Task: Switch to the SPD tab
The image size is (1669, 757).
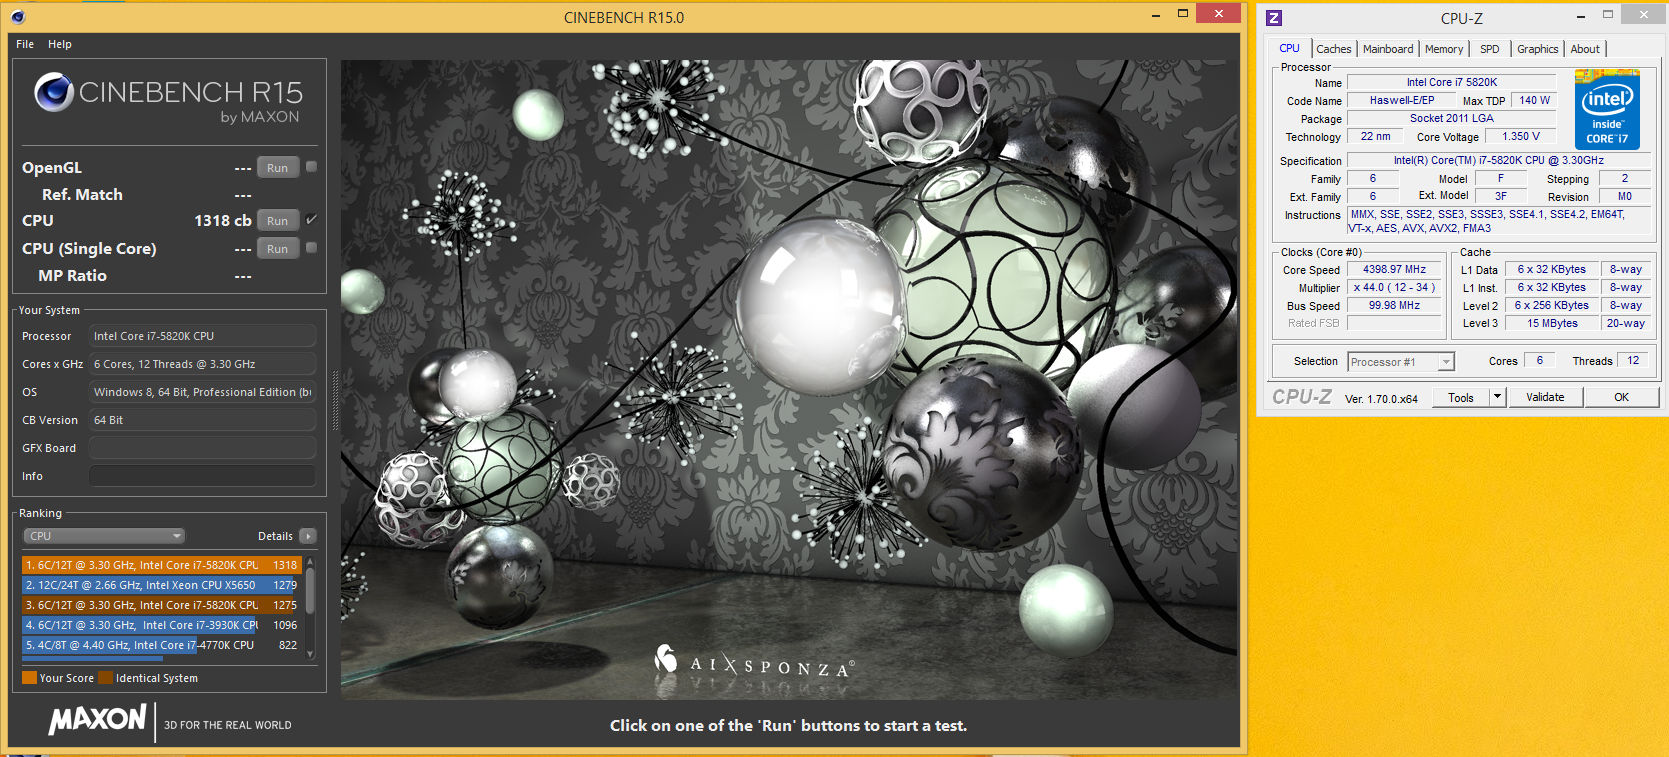Action: [1490, 49]
